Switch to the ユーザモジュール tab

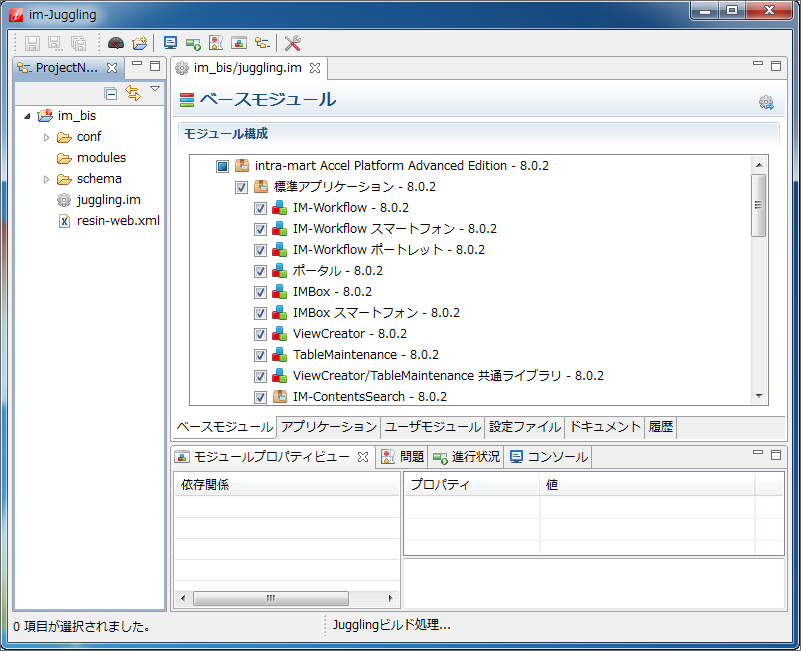coord(433,427)
